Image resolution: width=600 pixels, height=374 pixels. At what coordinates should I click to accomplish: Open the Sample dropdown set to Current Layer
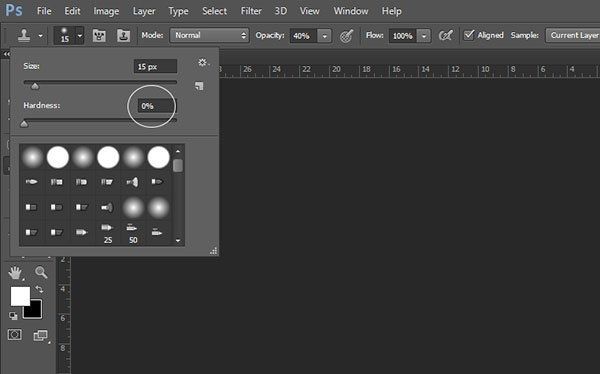pyautogui.click(x=573, y=36)
